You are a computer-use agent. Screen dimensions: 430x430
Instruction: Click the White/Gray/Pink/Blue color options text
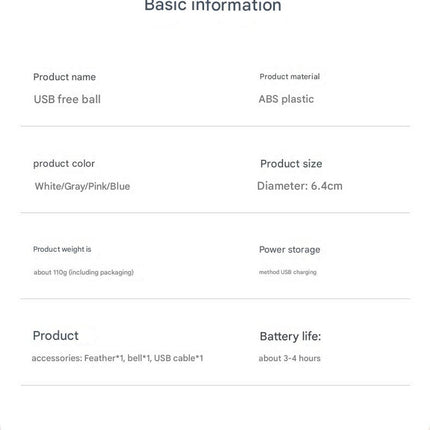tap(82, 186)
